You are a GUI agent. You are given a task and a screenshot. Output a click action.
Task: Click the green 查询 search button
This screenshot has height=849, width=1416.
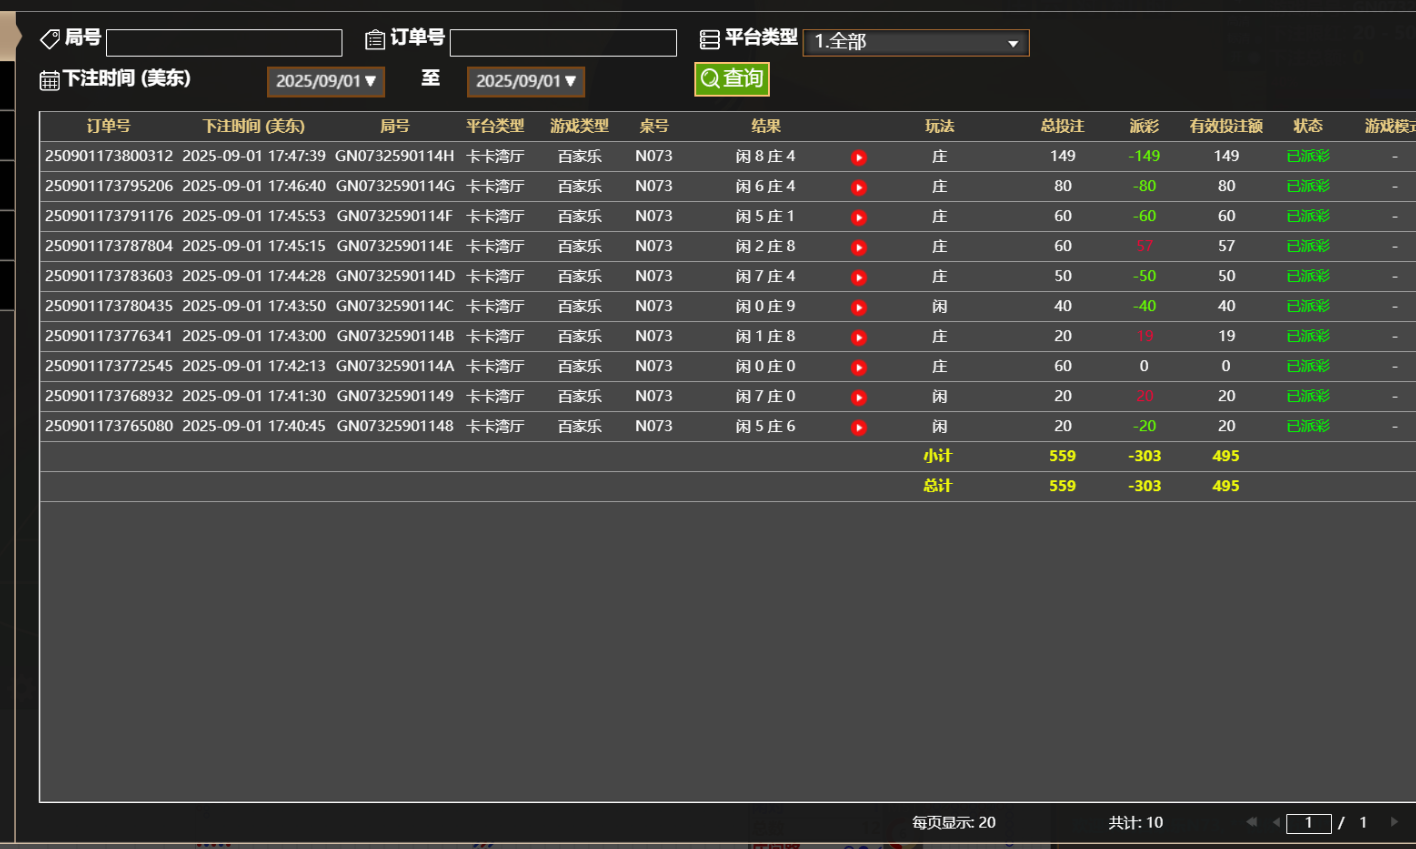pos(732,79)
